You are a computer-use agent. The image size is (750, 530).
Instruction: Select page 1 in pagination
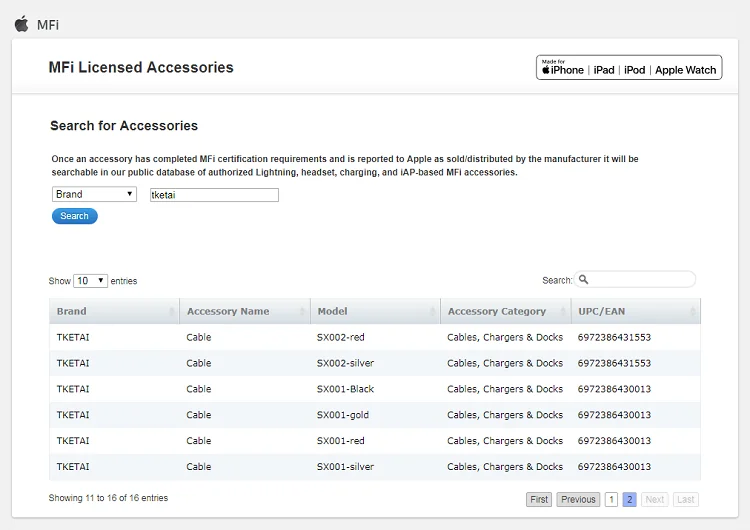coord(611,499)
